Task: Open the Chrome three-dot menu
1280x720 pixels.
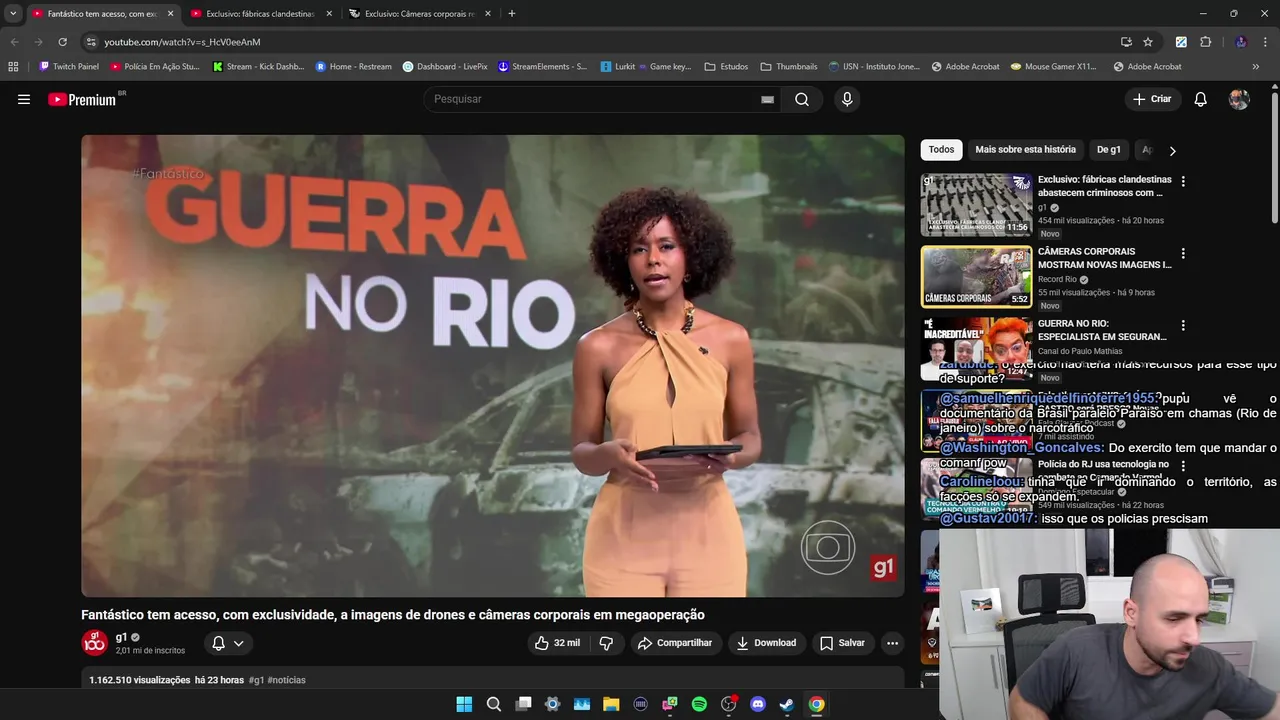Action: click(x=1264, y=42)
